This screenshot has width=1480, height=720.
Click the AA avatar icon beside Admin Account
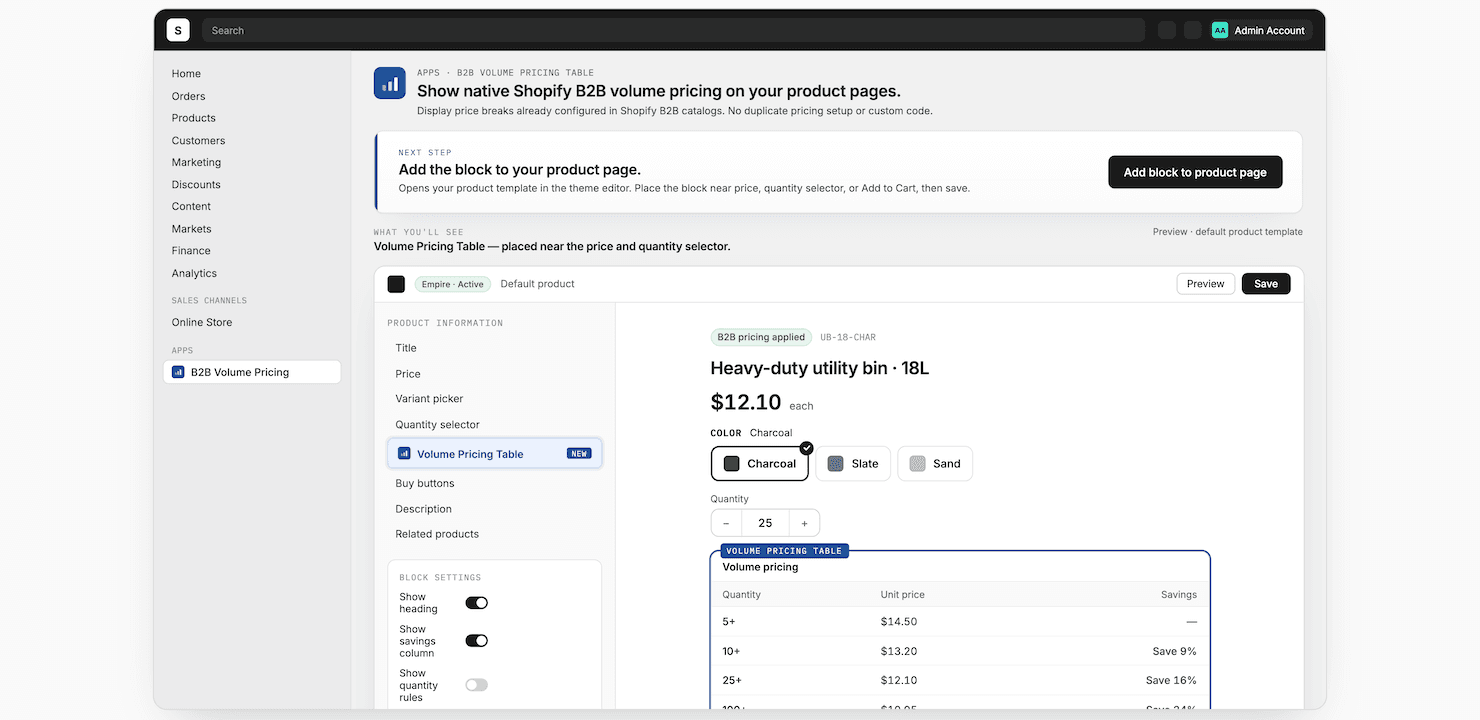point(1220,30)
